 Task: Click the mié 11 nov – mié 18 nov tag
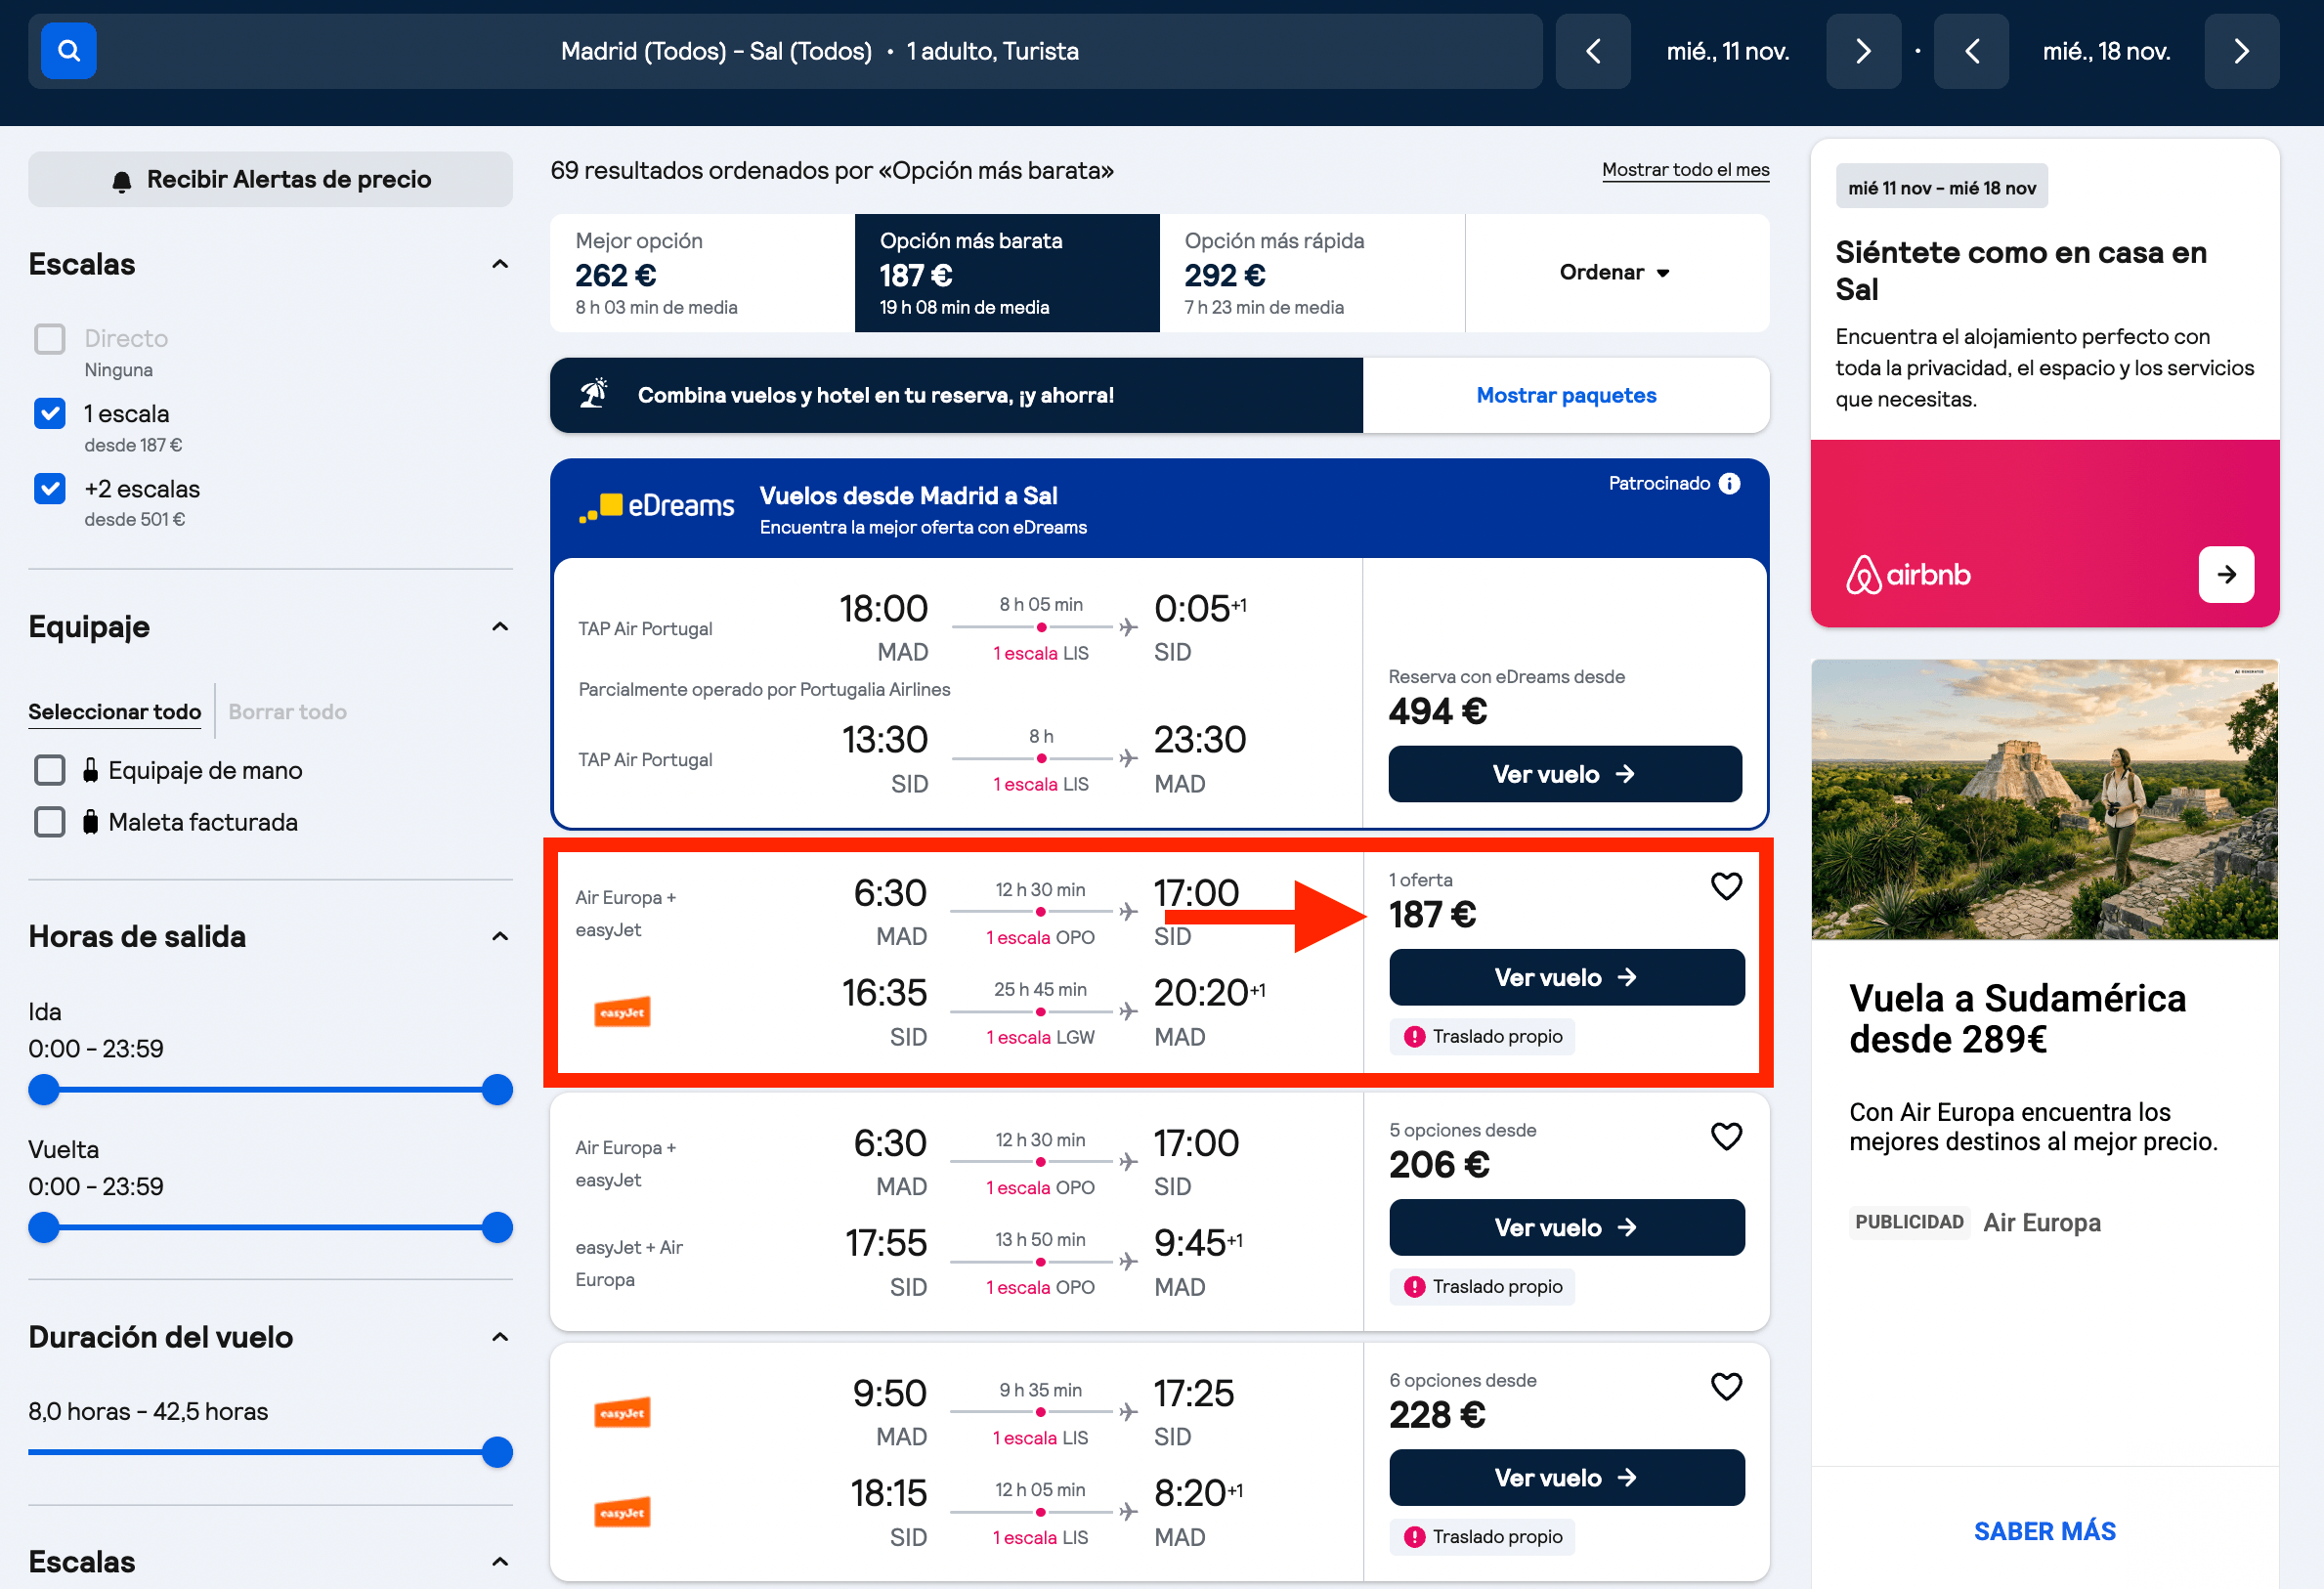pyautogui.click(x=1941, y=187)
